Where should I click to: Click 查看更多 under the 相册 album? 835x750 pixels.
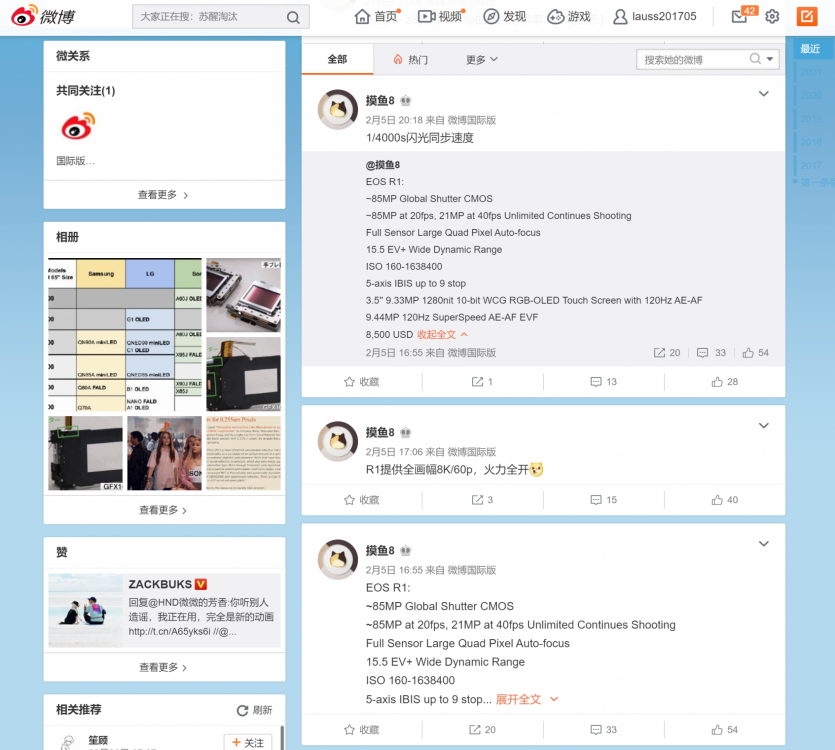[x=163, y=510]
